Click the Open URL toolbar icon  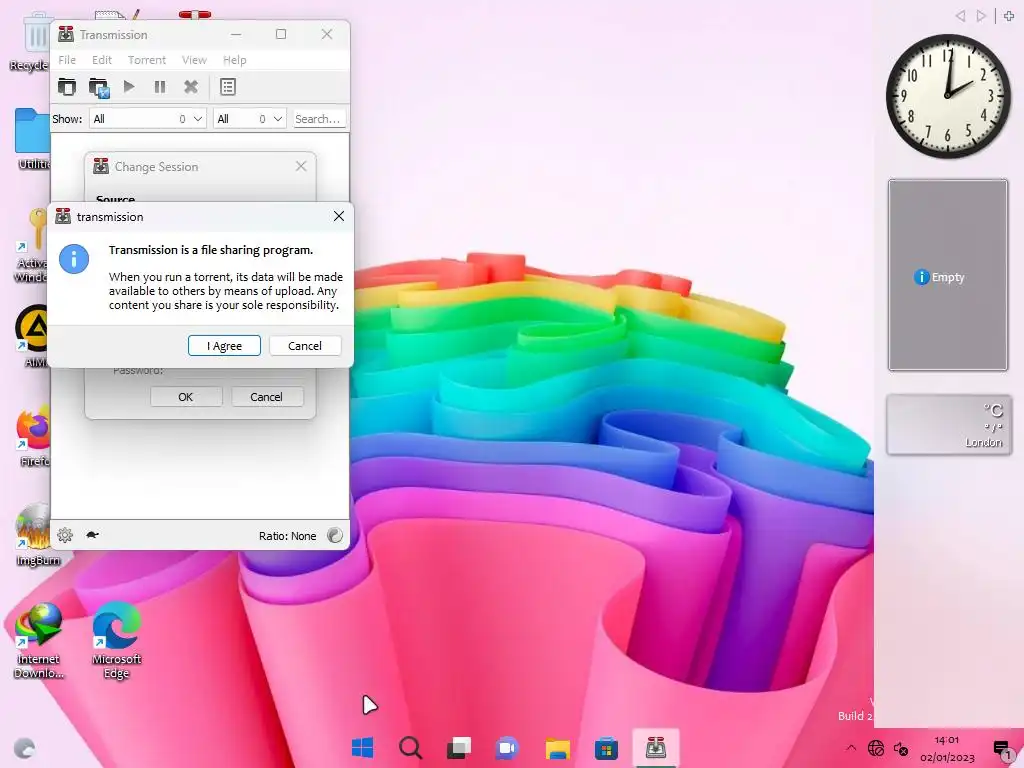point(99,87)
